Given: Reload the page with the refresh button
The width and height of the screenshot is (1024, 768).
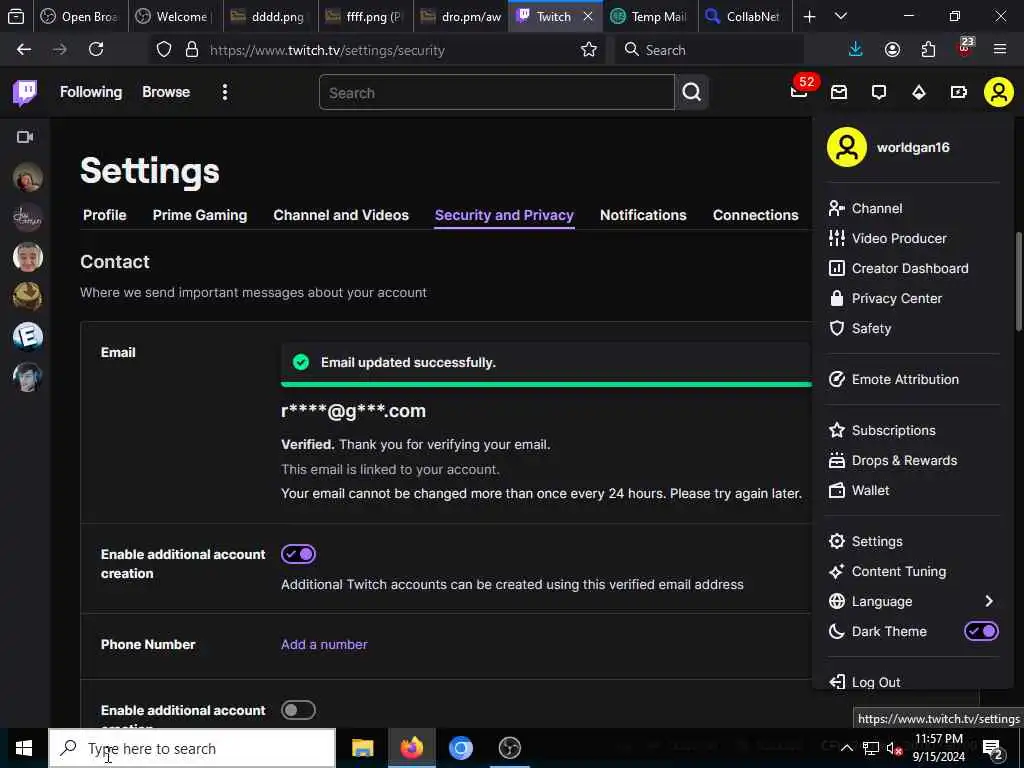Looking at the screenshot, I should tap(96, 49).
